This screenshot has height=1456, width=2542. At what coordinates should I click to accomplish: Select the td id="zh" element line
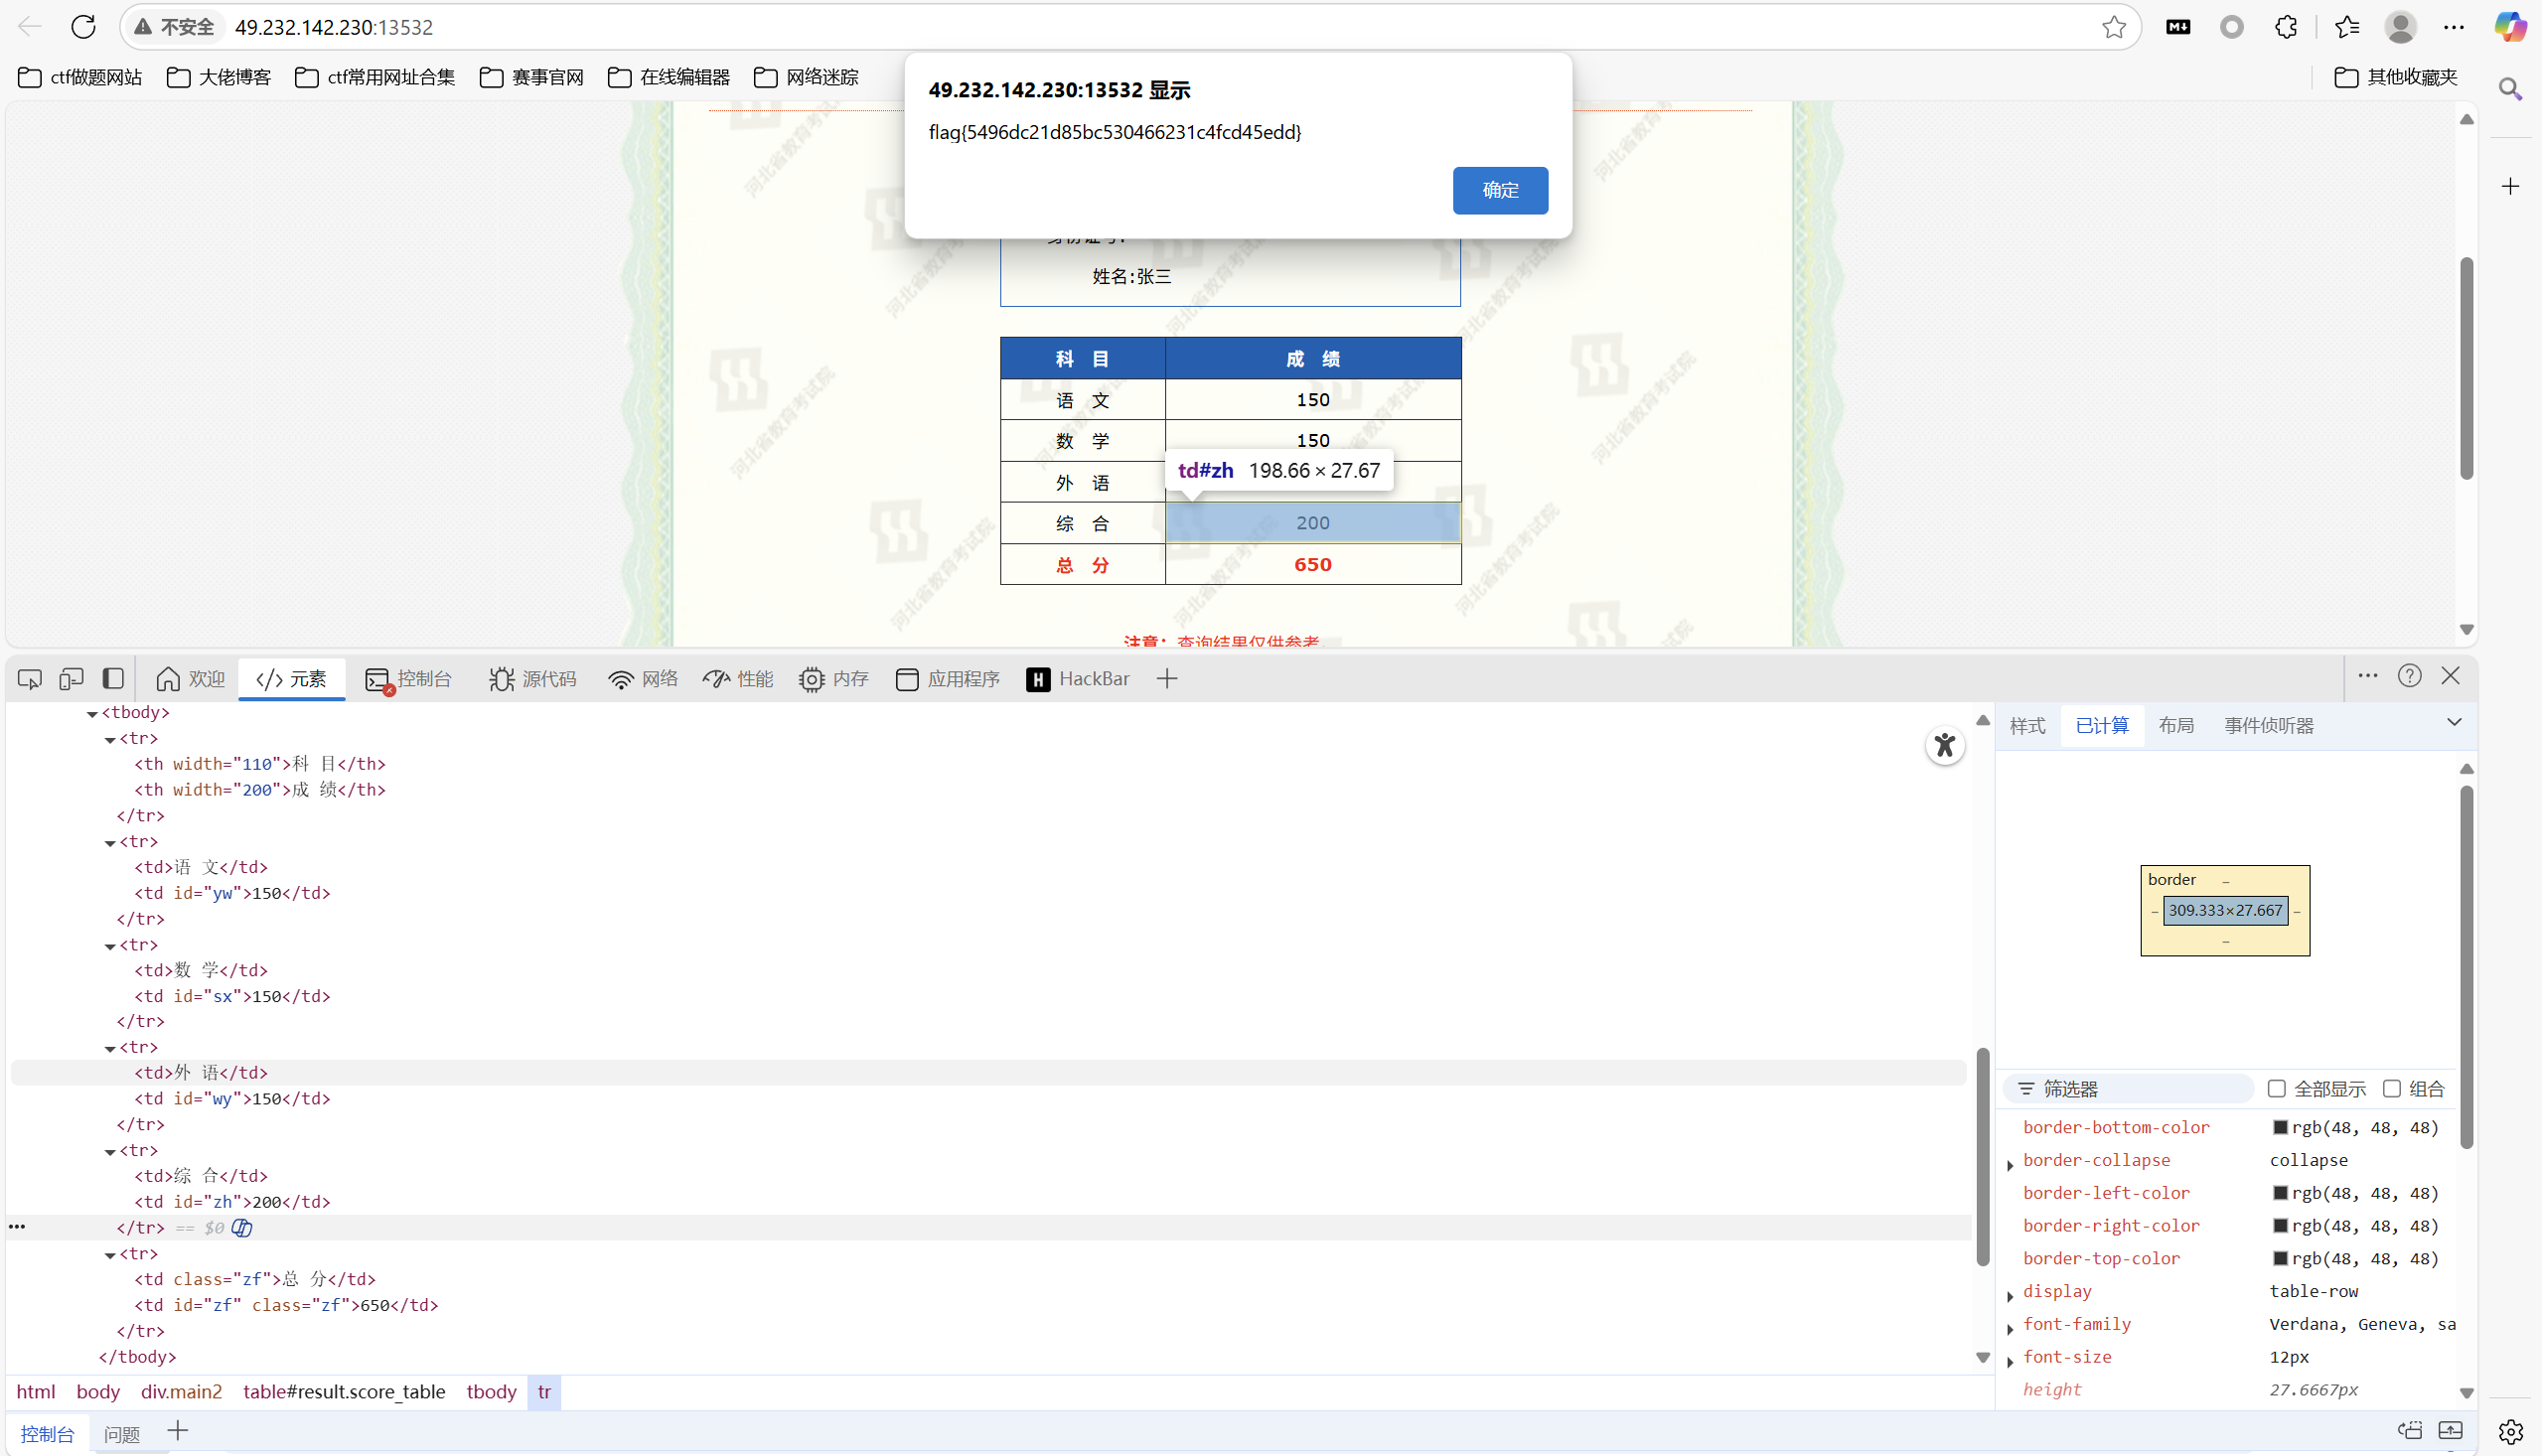click(232, 1202)
